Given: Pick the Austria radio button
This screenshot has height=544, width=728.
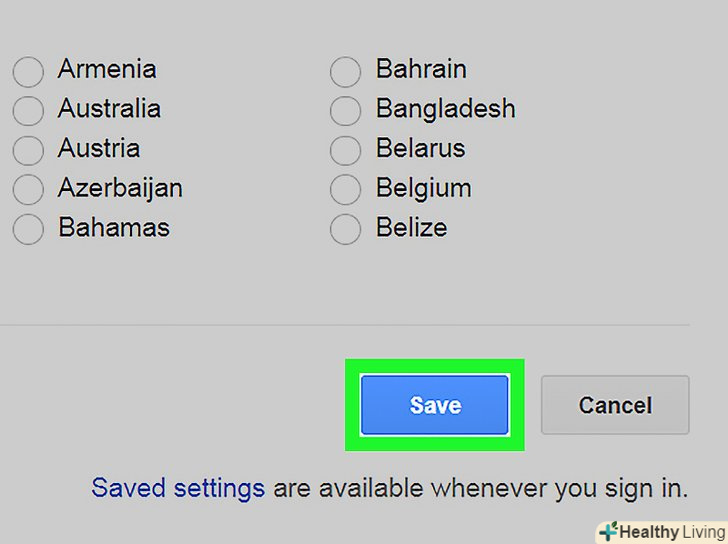Looking at the screenshot, I should pyautogui.click(x=28, y=150).
